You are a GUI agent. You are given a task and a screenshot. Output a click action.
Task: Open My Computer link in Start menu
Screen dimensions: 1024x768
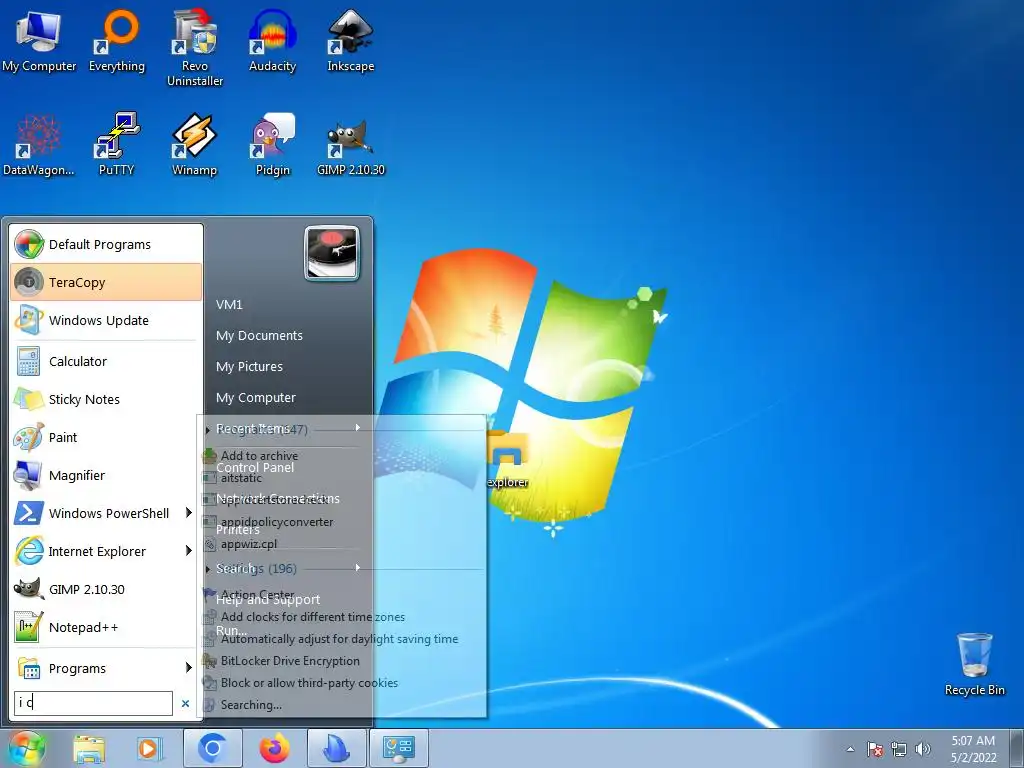[256, 397]
